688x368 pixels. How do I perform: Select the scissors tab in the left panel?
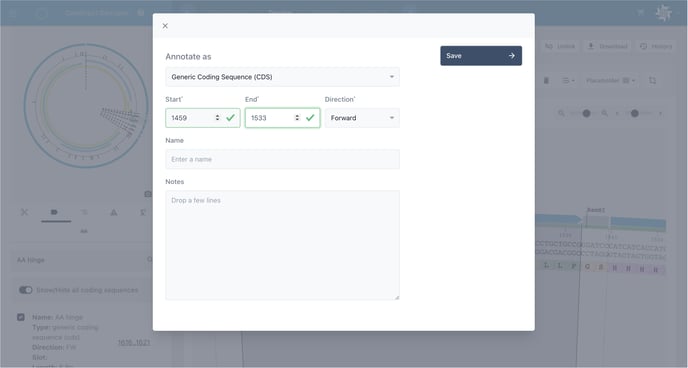coord(25,212)
